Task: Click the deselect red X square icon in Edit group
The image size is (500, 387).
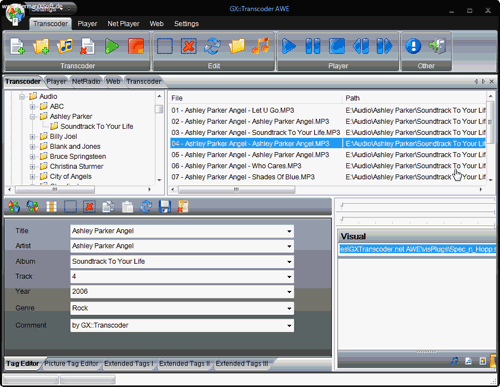Action: pos(189,46)
